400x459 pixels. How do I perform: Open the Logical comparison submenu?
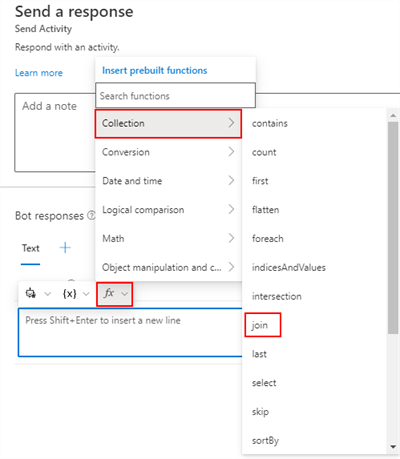tap(168, 210)
